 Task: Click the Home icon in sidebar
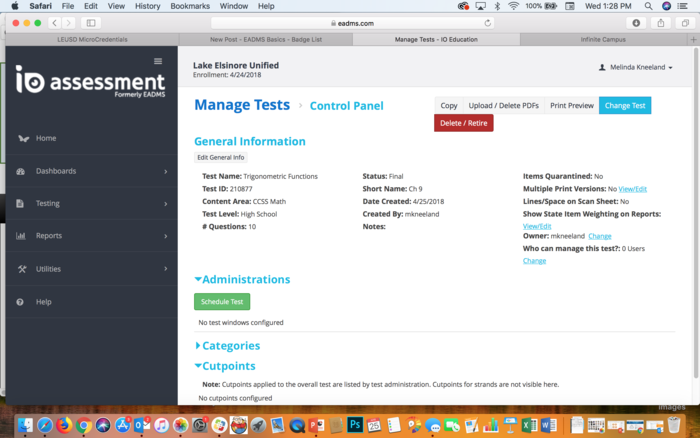pyautogui.click(x=22, y=138)
